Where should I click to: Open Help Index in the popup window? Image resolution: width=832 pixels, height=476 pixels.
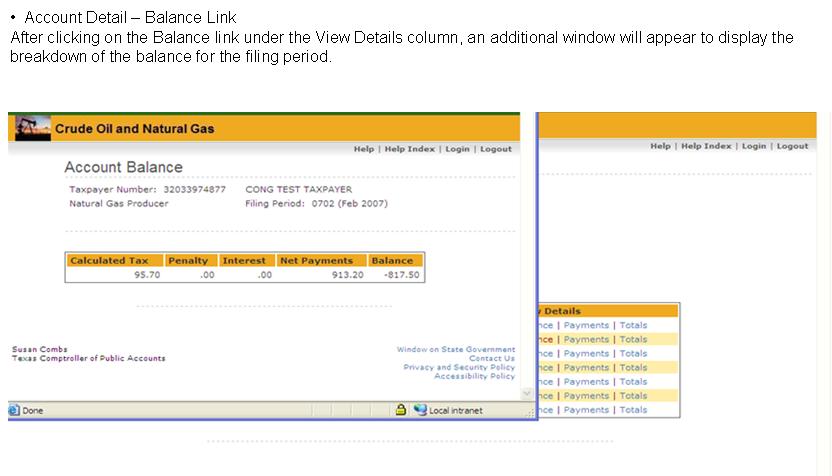pyautogui.click(x=410, y=149)
